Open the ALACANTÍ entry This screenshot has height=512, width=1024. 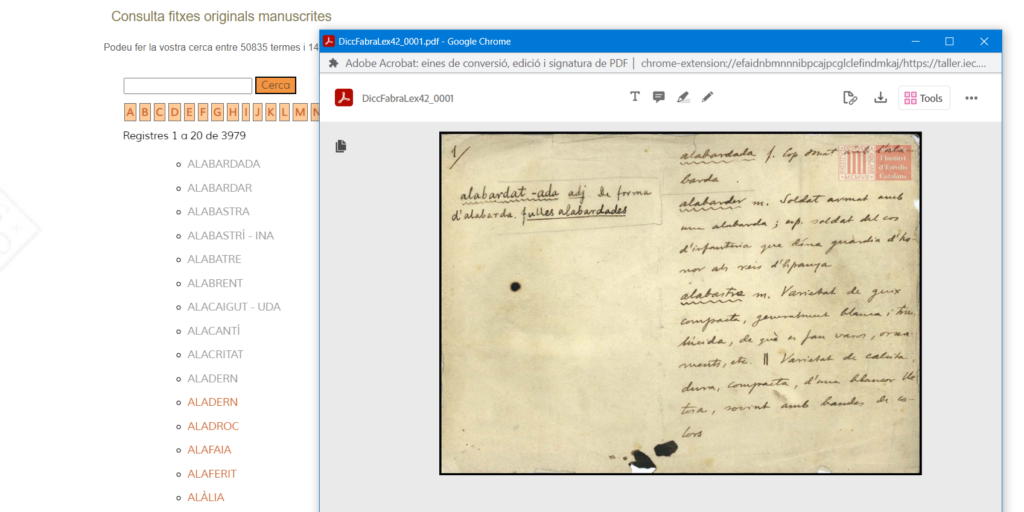214,331
